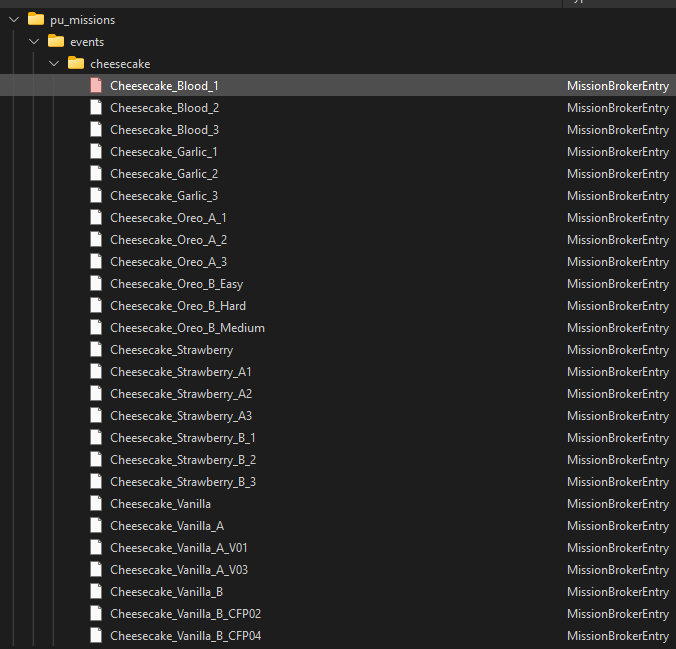Image resolution: width=676 pixels, height=649 pixels.
Task: Pick the Cheesecake_Garlic_3 entry name
Action: pos(164,196)
